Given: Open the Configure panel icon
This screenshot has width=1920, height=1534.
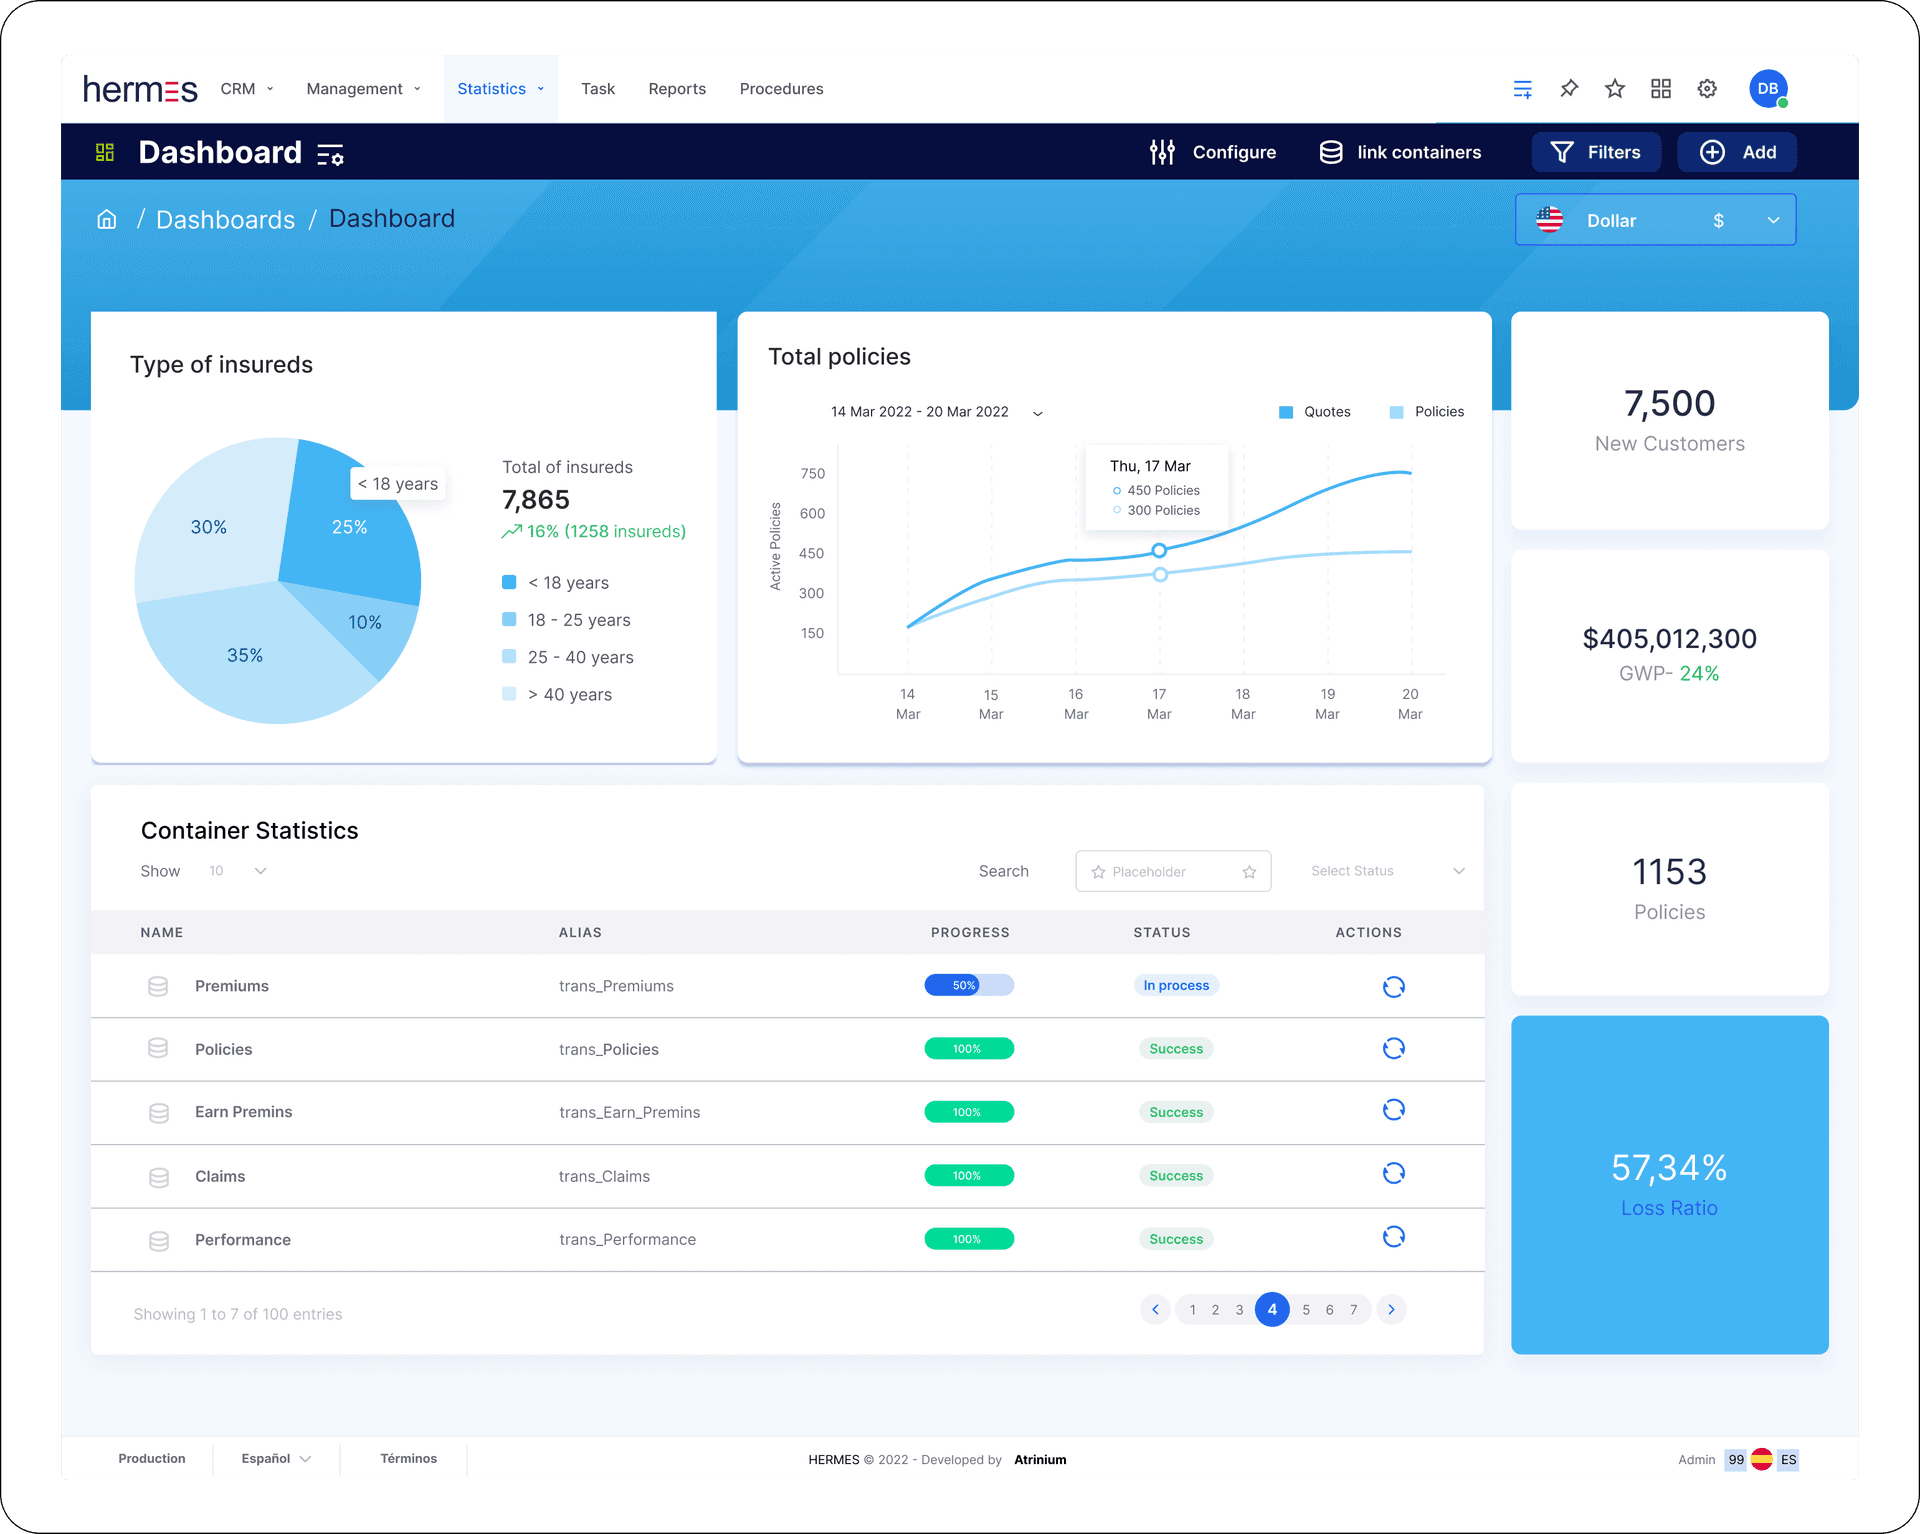Looking at the screenshot, I should click(x=1163, y=152).
